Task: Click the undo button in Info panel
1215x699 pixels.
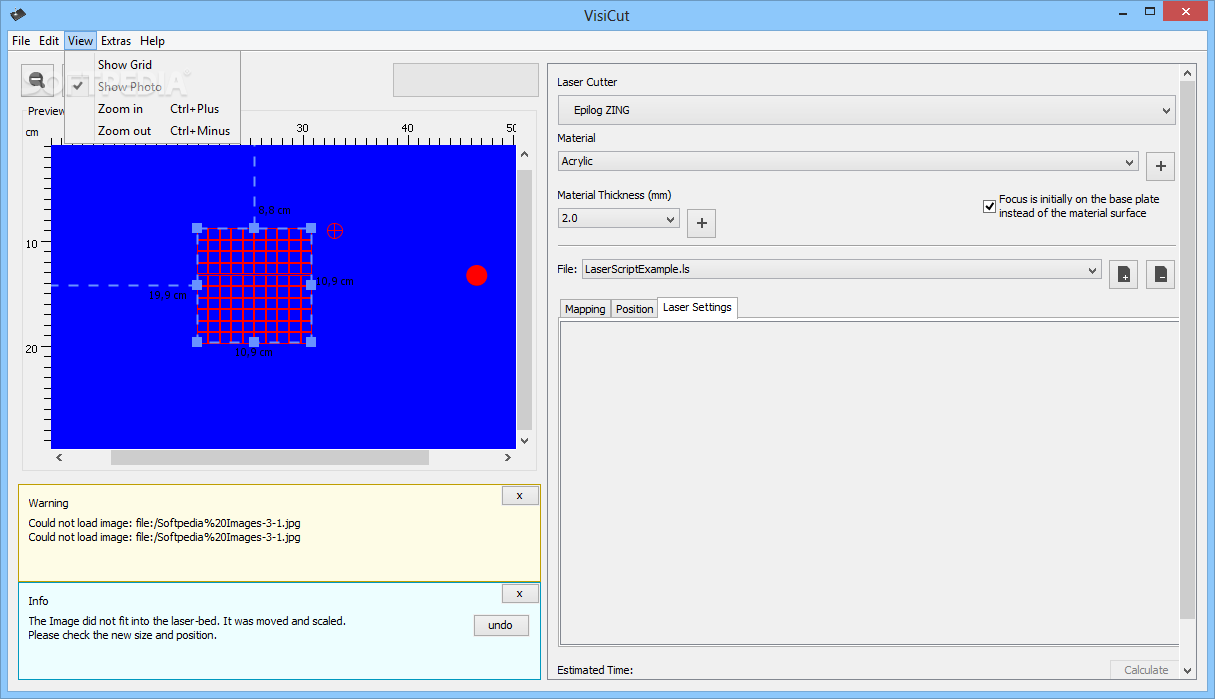Action: tap(500, 625)
